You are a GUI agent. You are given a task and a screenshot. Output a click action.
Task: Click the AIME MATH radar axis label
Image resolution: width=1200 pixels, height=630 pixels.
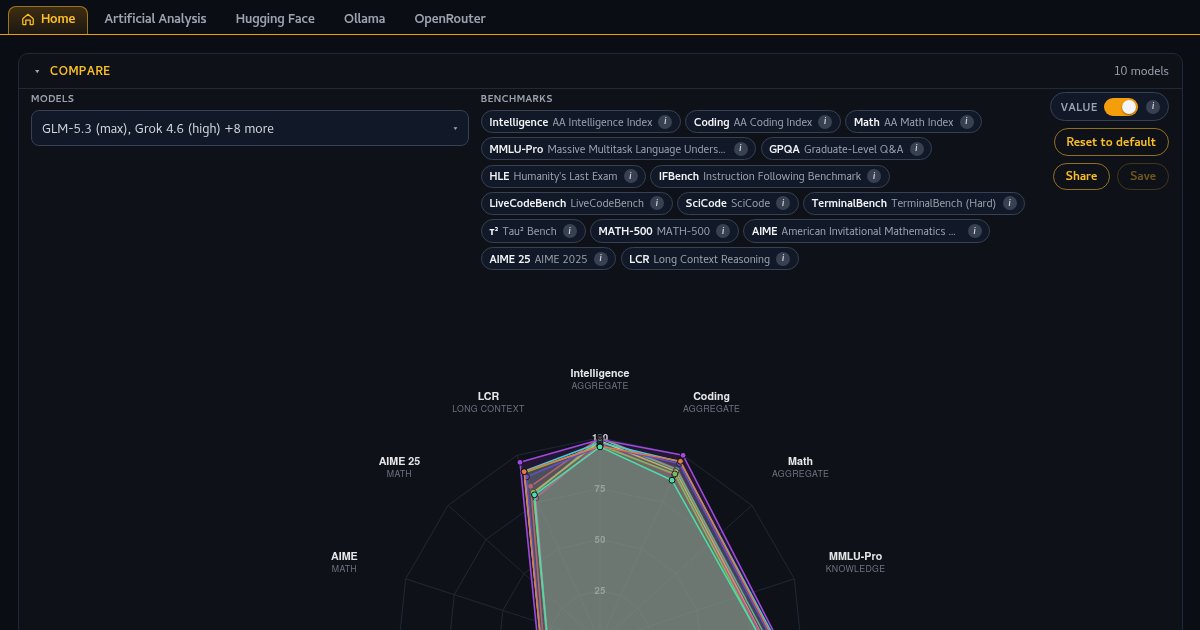(x=344, y=562)
